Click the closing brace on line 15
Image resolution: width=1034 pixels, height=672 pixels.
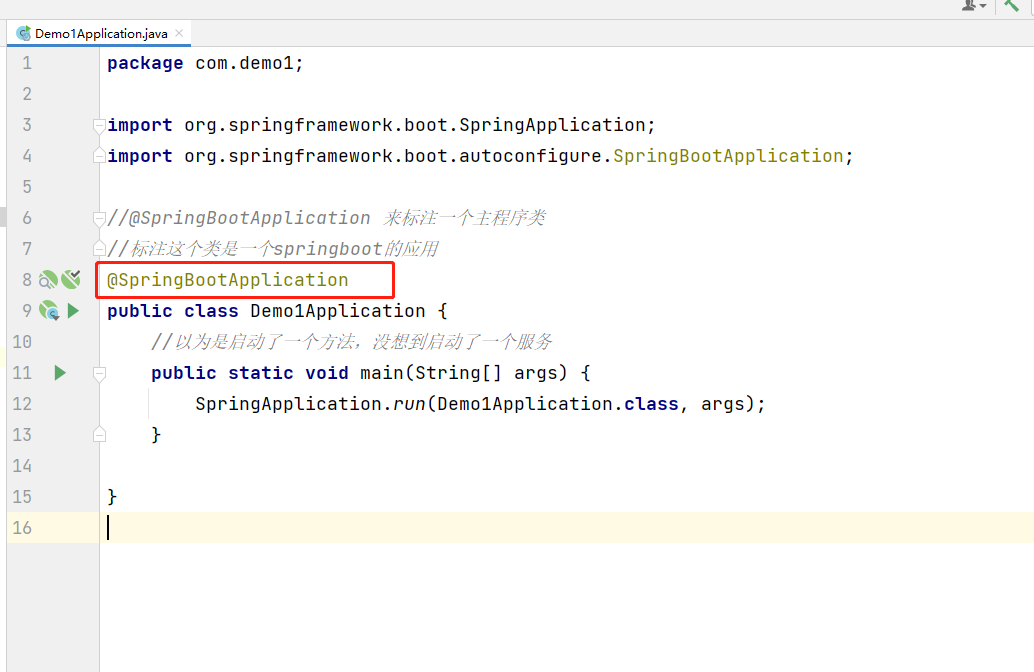pyautogui.click(x=112, y=497)
